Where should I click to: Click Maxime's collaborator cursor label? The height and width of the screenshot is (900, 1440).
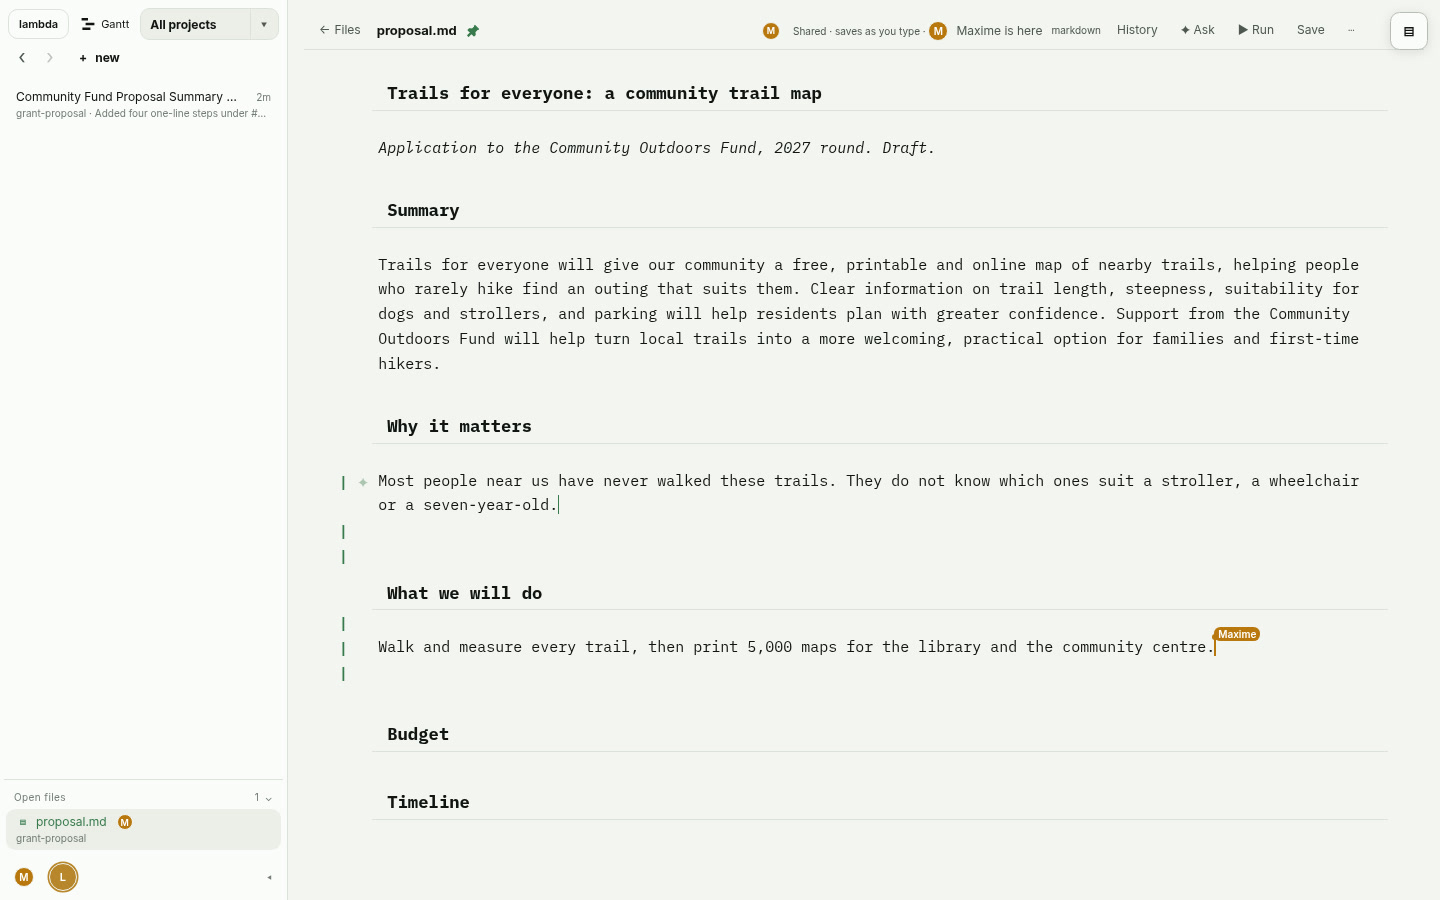point(1237,634)
